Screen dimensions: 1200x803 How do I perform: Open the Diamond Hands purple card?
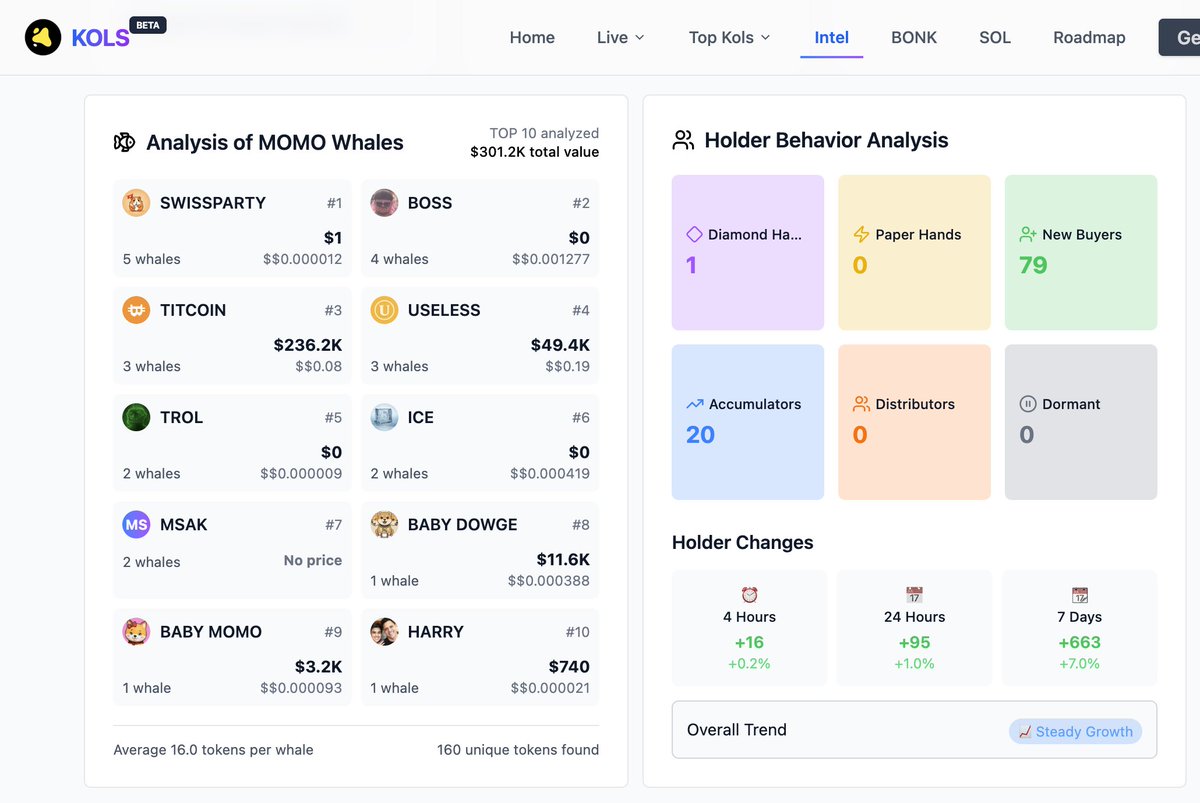(x=748, y=253)
